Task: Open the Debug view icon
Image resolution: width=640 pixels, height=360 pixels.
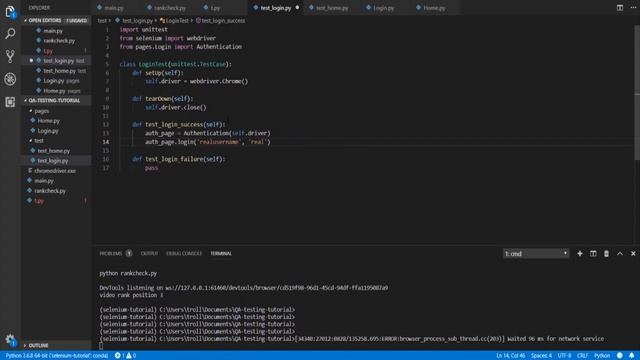Action: [10, 79]
